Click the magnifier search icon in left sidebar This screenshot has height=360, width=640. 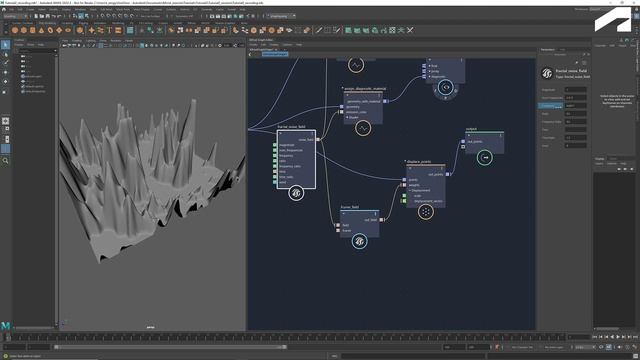click(x=5, y=161)
